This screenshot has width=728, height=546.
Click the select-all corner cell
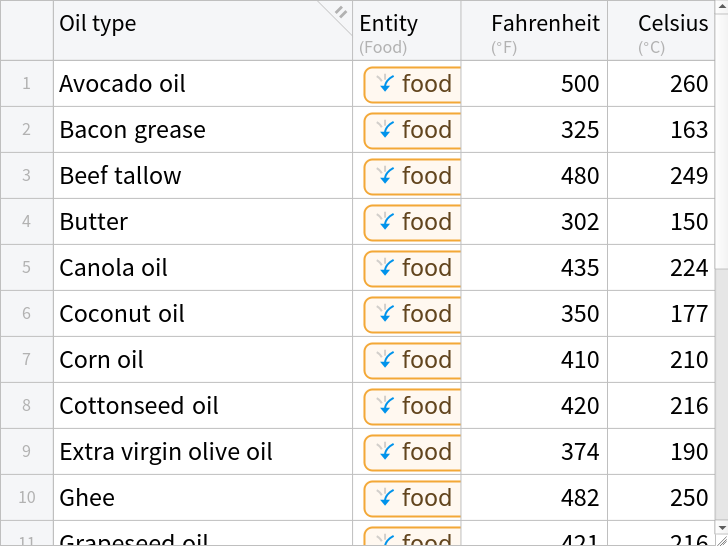click(27, 30)
